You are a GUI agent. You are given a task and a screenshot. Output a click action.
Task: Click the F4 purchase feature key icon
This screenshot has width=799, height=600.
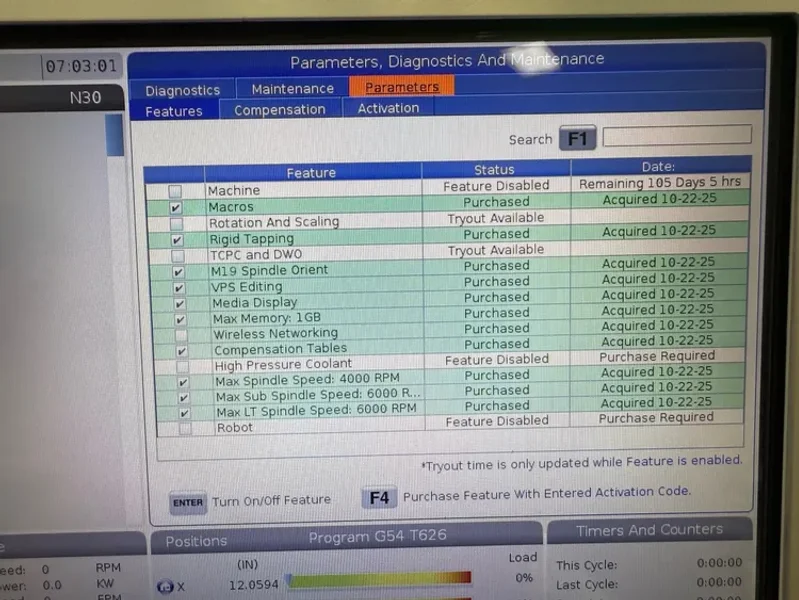pos(379,497)
